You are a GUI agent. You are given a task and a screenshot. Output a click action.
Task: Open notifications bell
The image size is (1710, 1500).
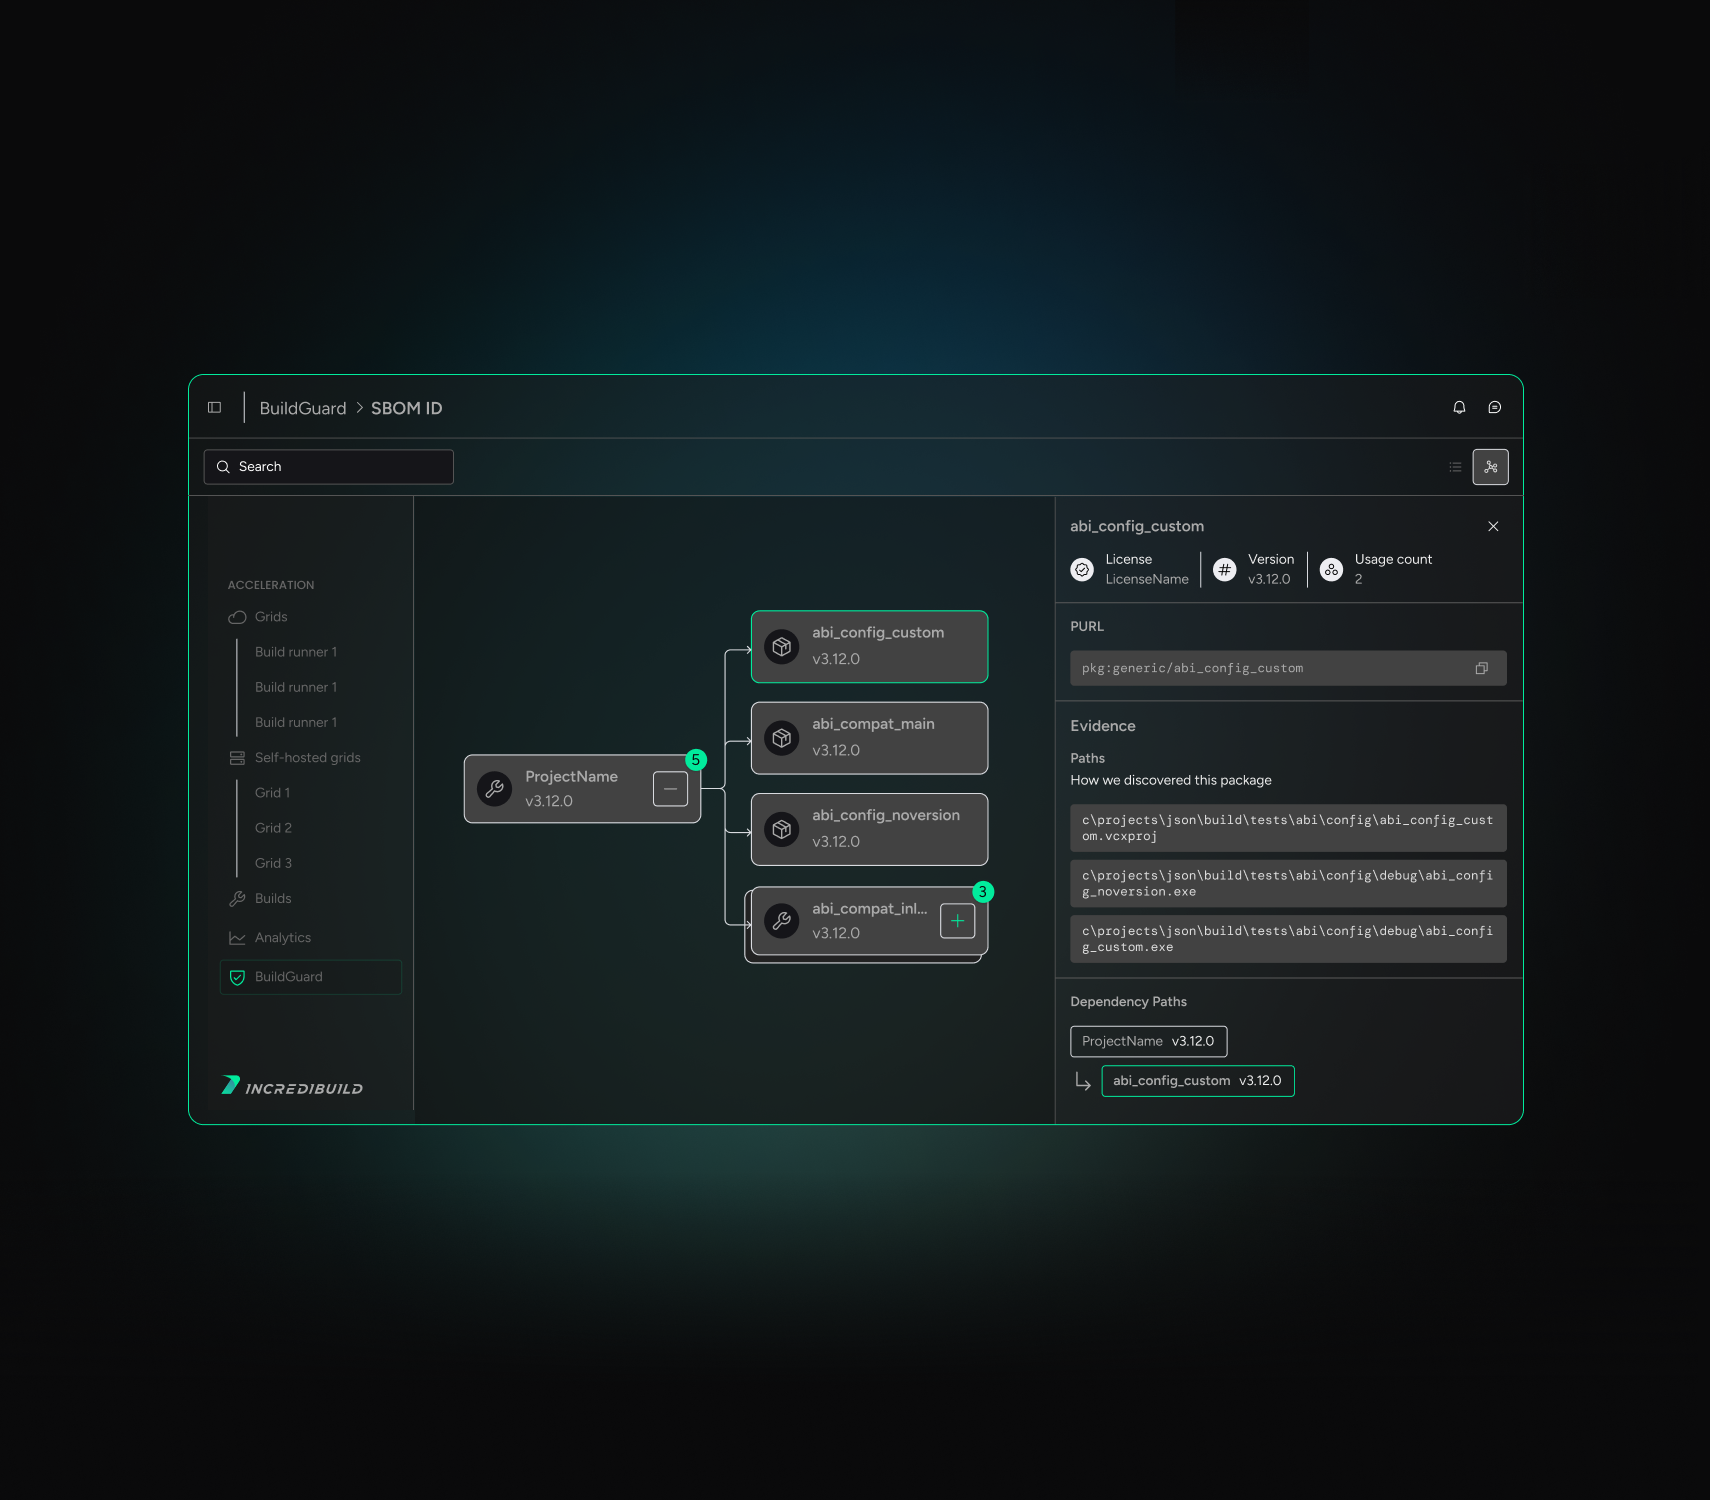pos(1459,408)
